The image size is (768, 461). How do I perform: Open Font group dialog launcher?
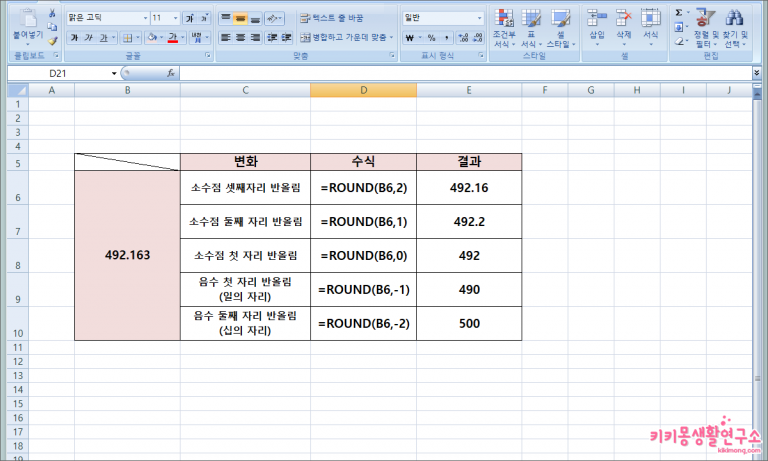[x=208, y=55]
